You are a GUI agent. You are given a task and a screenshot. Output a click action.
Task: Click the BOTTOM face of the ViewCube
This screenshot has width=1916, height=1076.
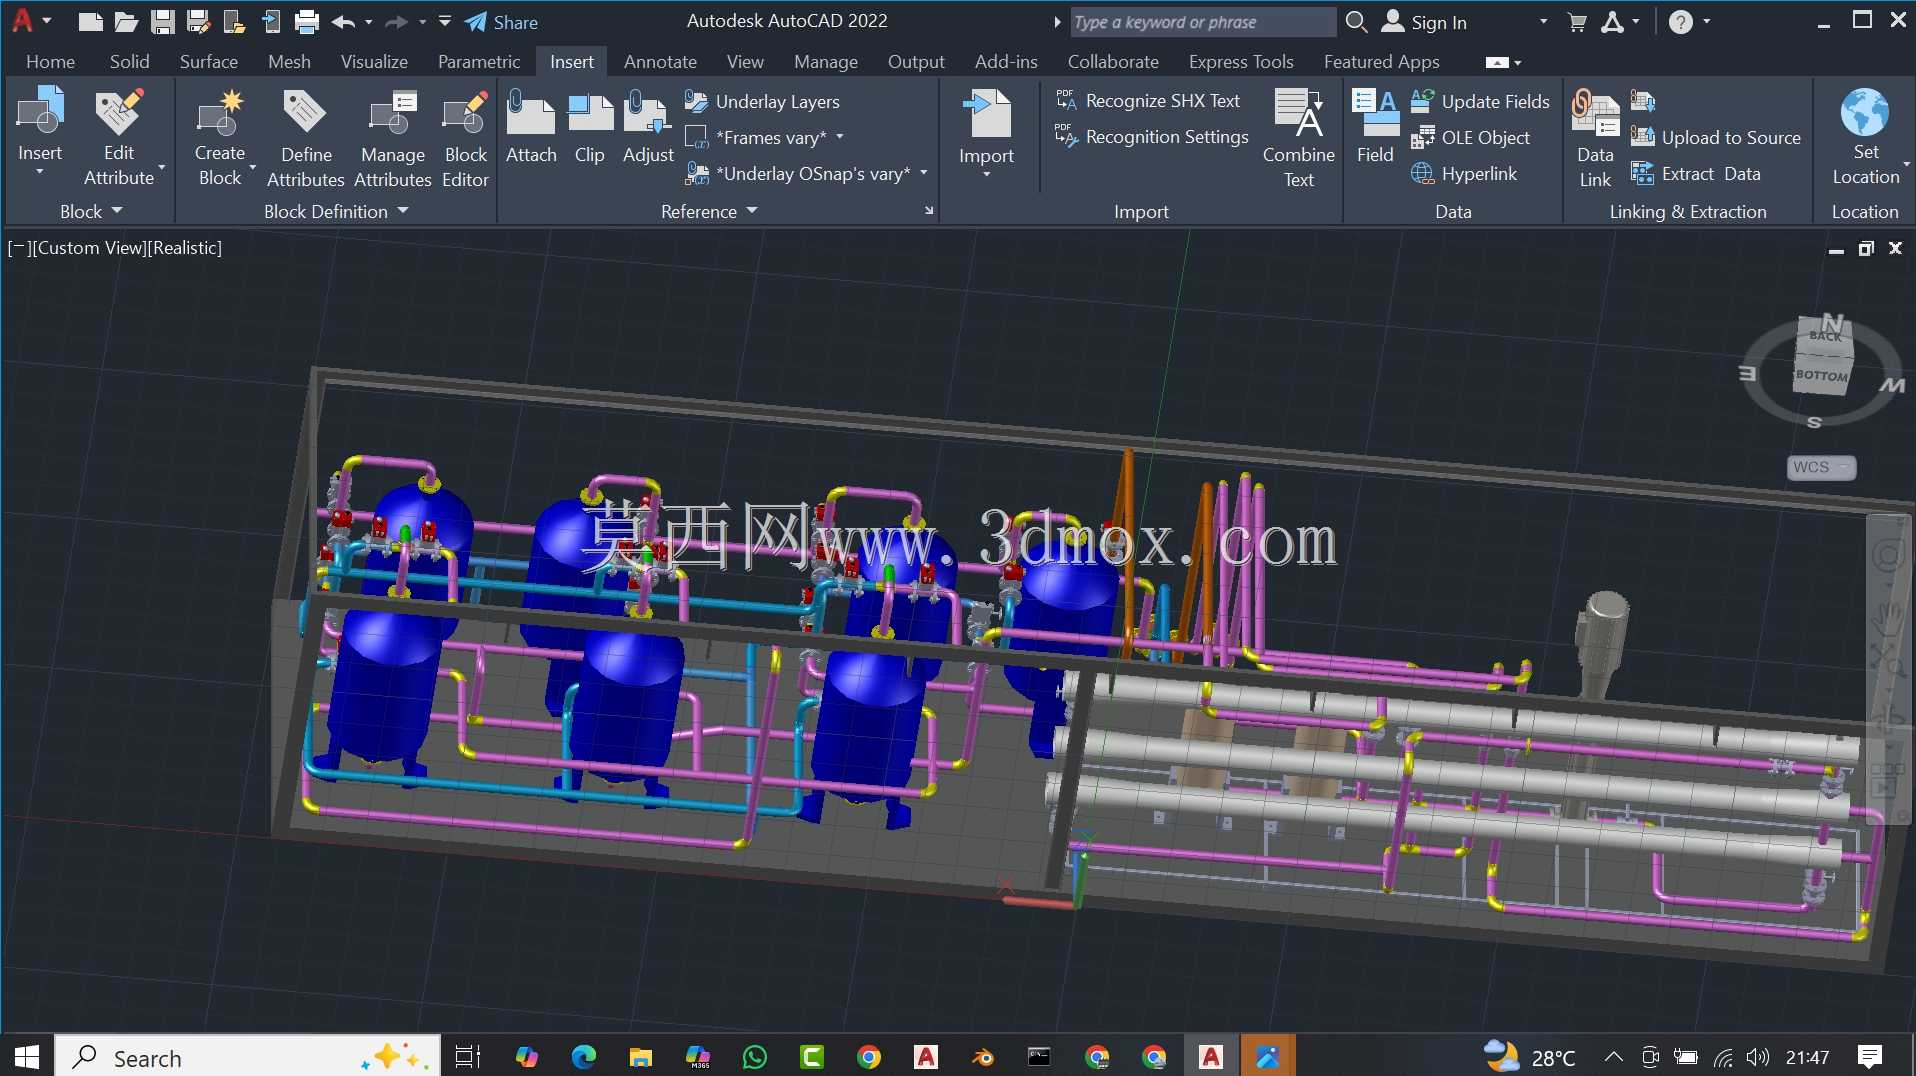[x=1821, y=376]
